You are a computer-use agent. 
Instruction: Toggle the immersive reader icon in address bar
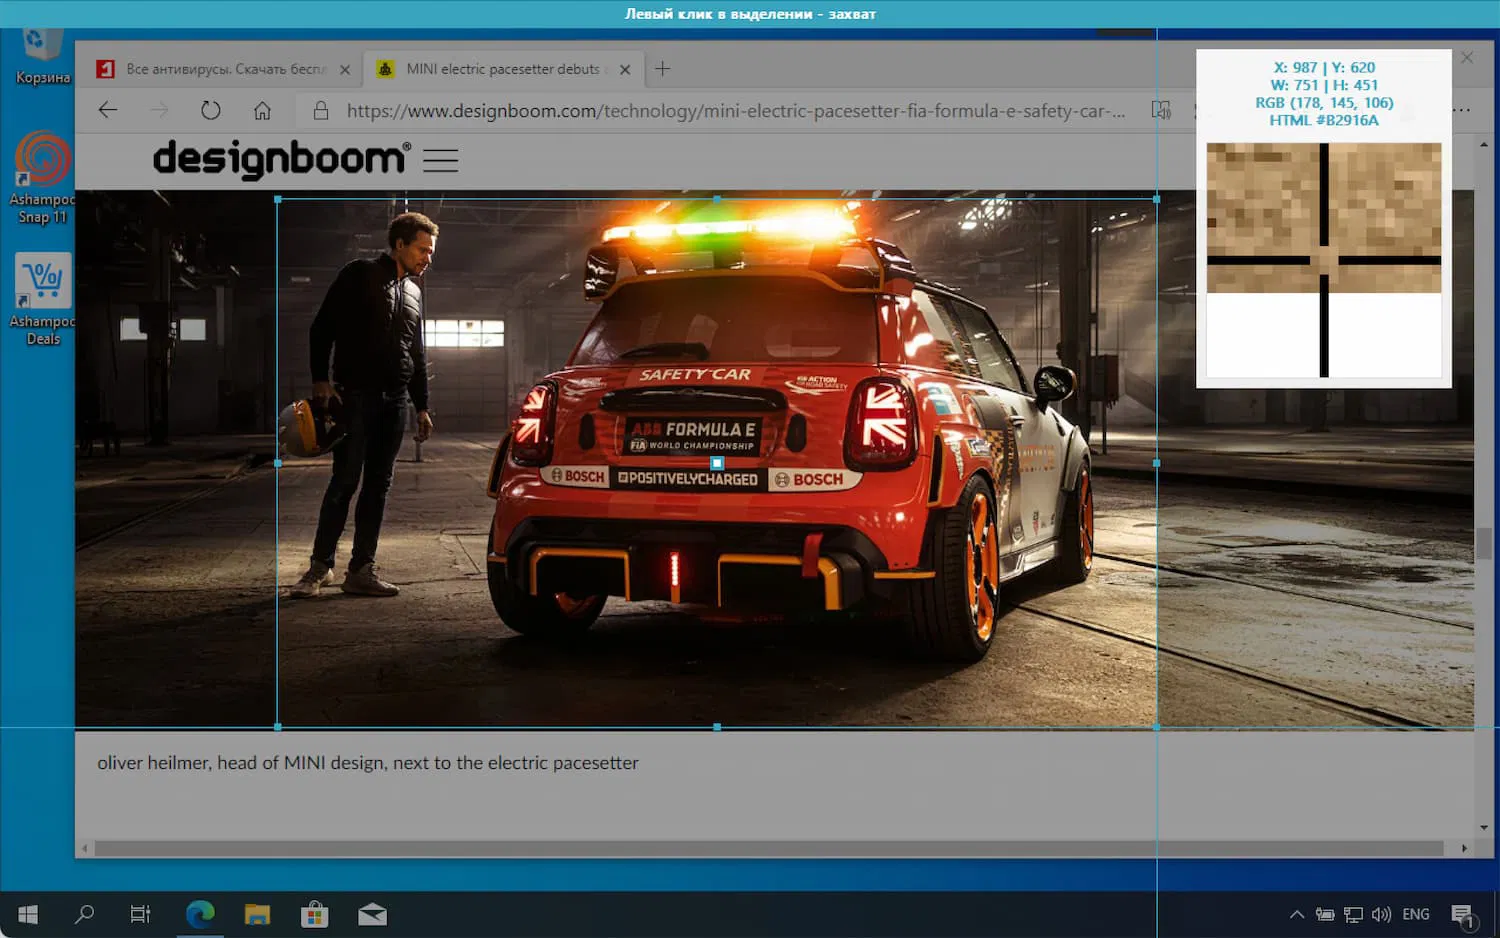tap(1161, 111)
